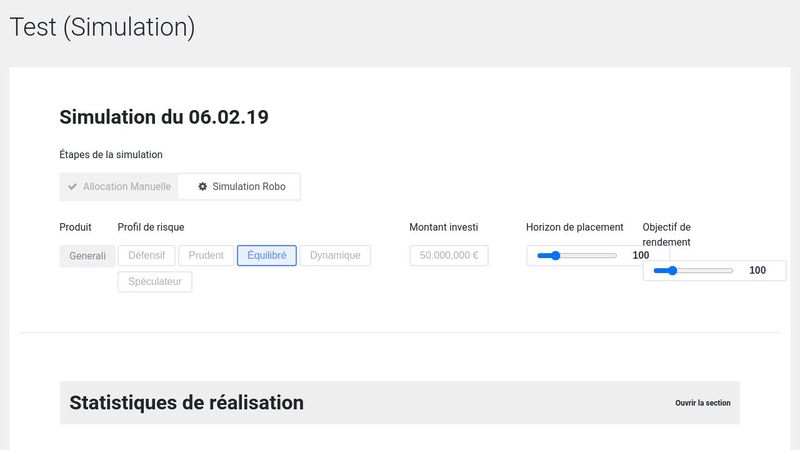Click the Statistiques de réalisation header bar
The width and height of the screenshot is (800, 450).
[400, 403]
